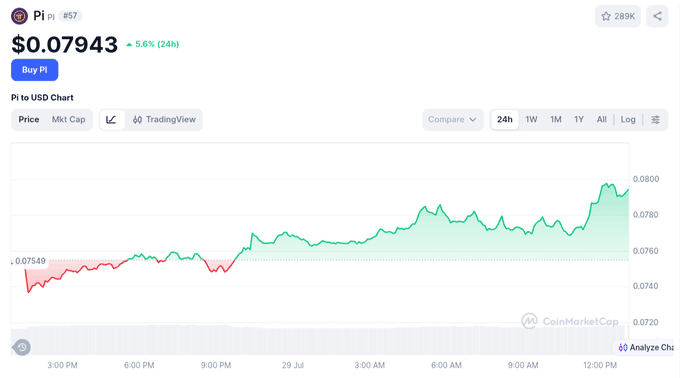This screenshot has height=378, width=680.
Task: Click the 0.0780 axis label
Action: point(646,215)
